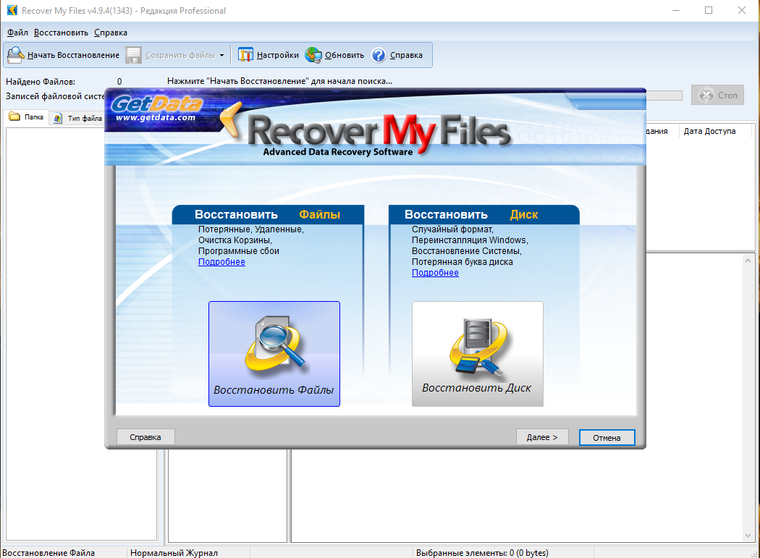
Task: Select the Восстановить Файлы large option
Action: click(x=274, y=354)
